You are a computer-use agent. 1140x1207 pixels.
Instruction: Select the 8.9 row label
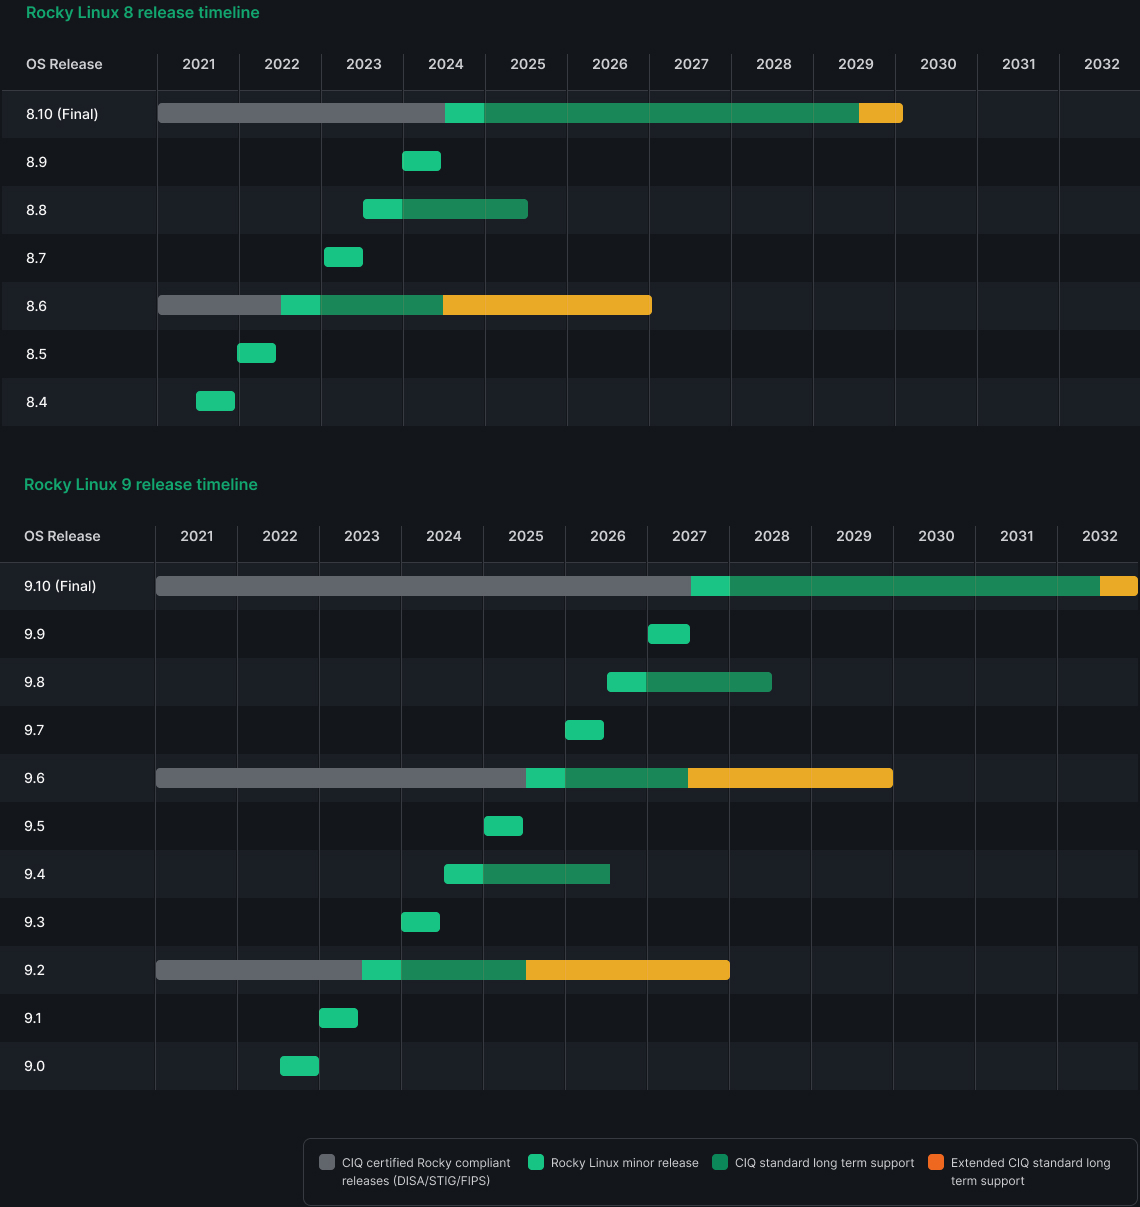(x=36, y=162)
